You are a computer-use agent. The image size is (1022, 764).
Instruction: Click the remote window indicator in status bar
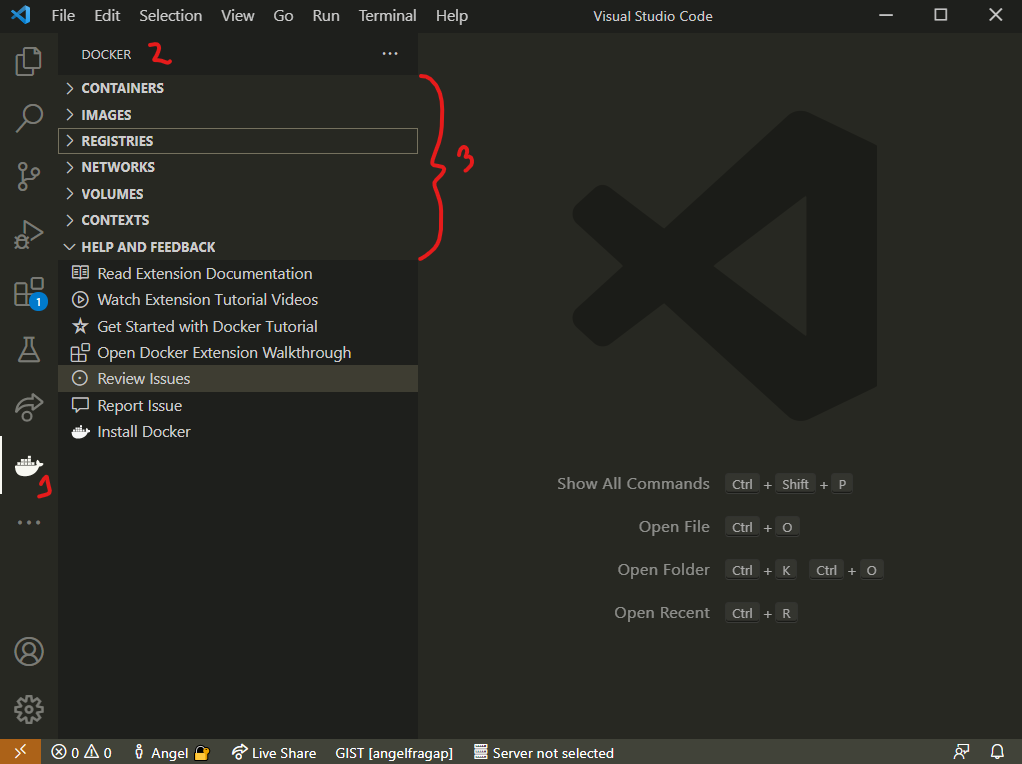20,752
